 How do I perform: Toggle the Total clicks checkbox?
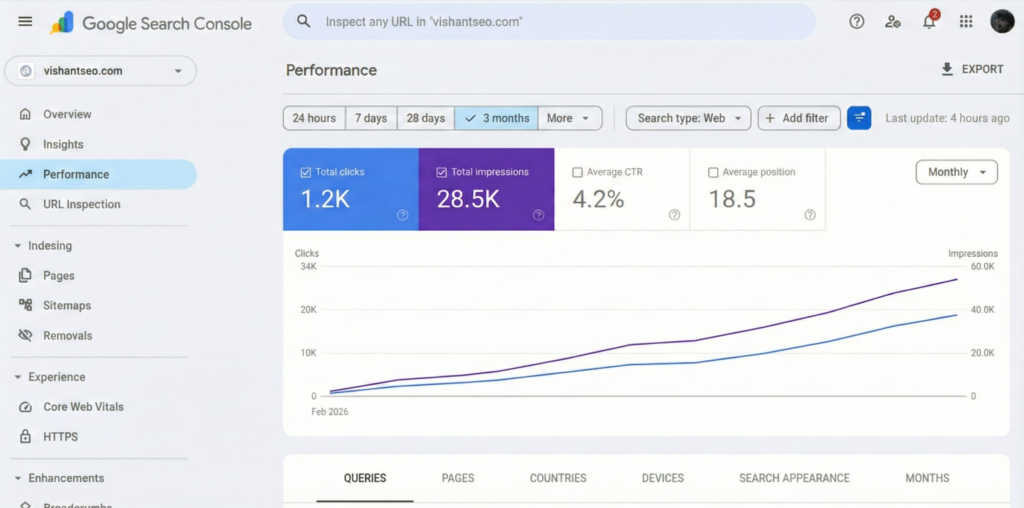pos(306,172)
